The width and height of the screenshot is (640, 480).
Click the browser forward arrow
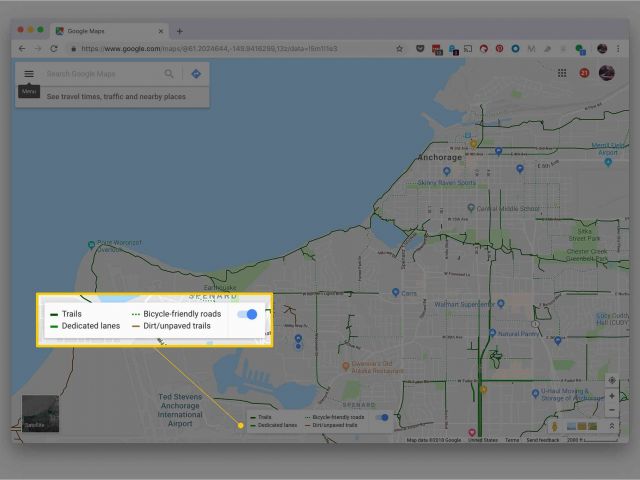pyautogui.click(x=38, y=49)
